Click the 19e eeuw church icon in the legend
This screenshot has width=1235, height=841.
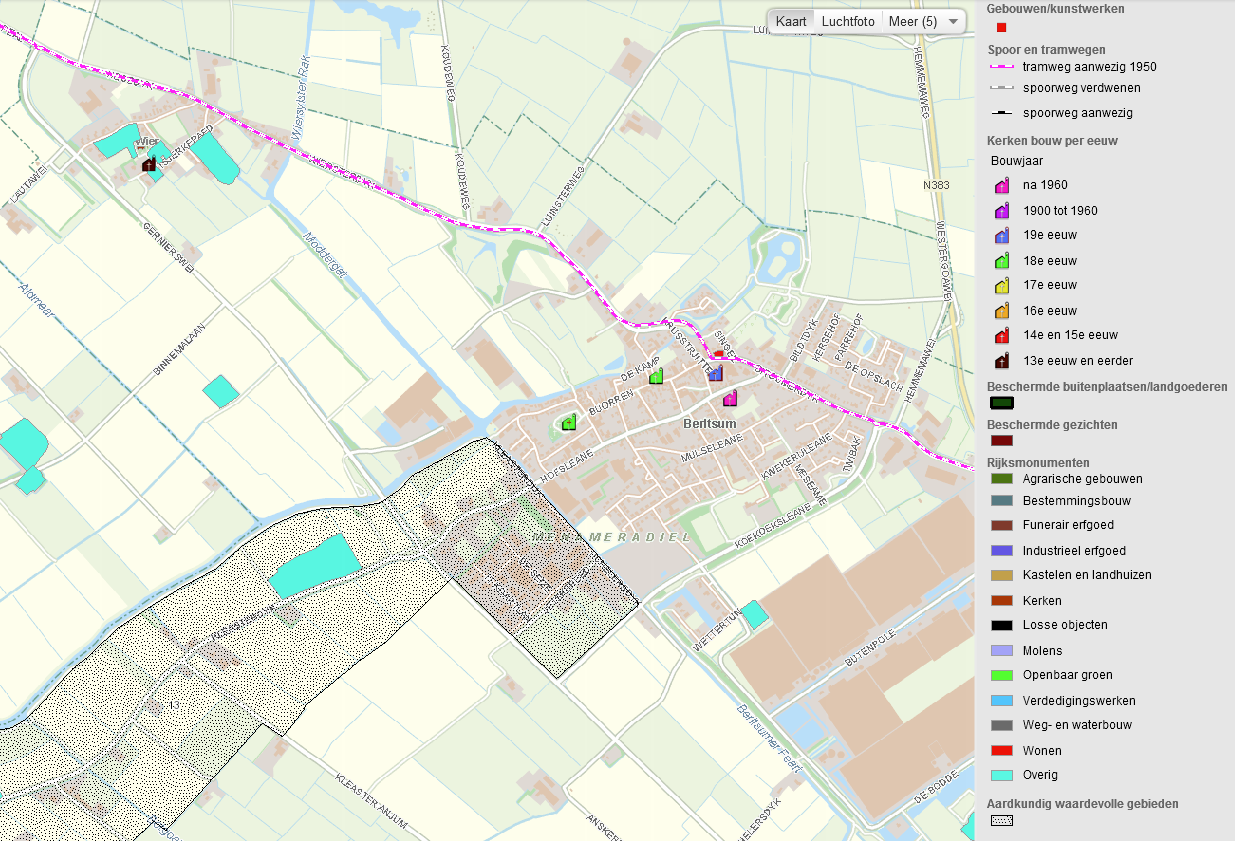point(1000,235)
